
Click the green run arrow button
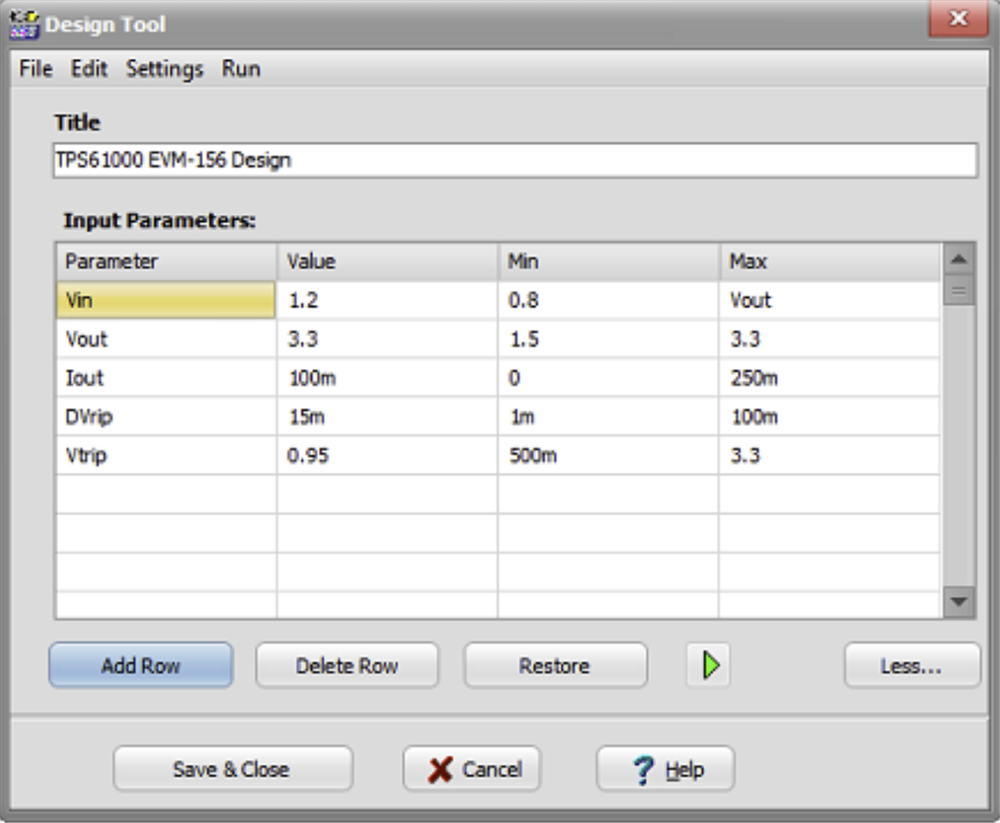(x=709, y=665)
